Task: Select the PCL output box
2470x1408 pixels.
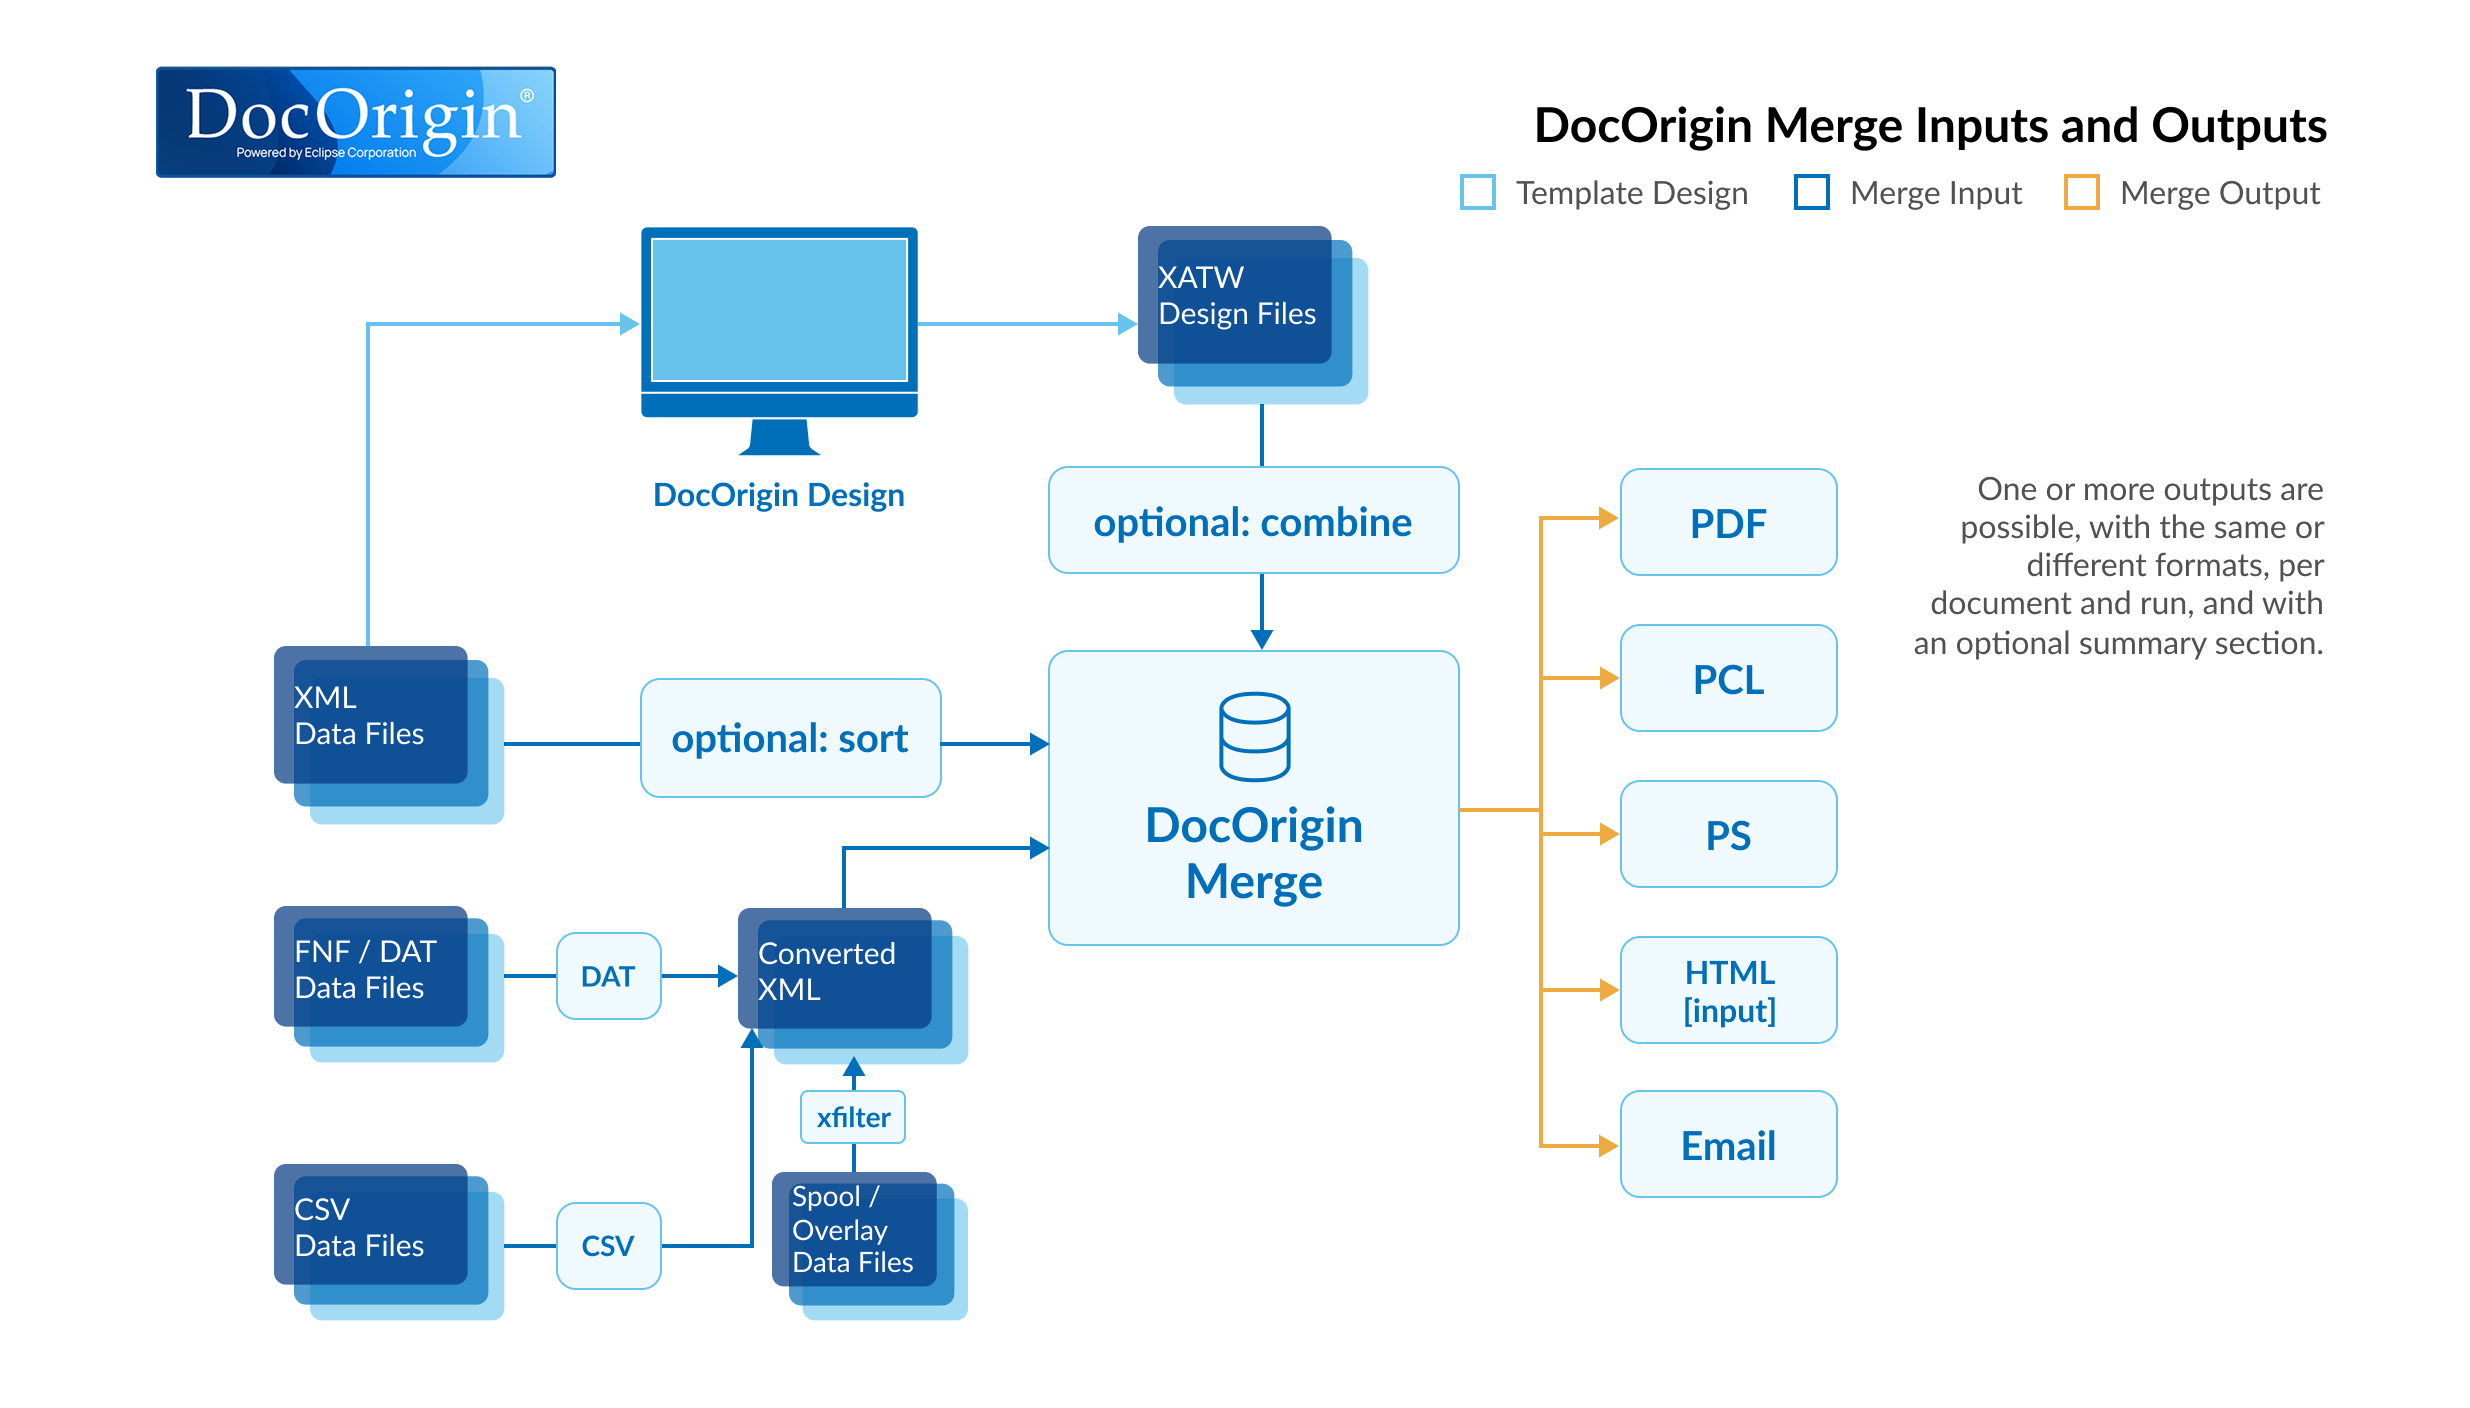Action: 1728,679
